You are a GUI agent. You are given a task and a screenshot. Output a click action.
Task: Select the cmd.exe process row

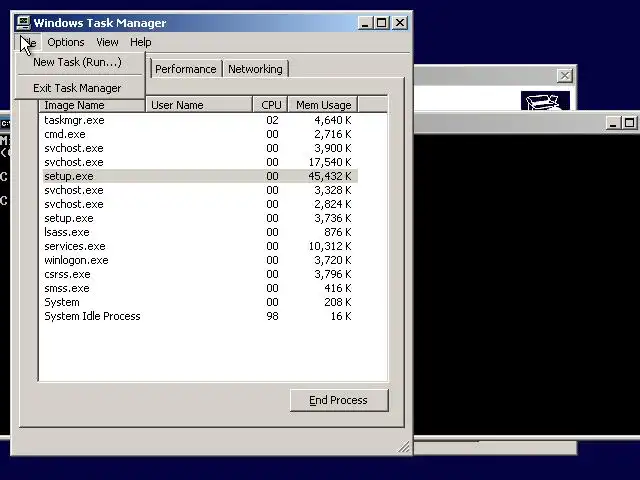point(200,134)
